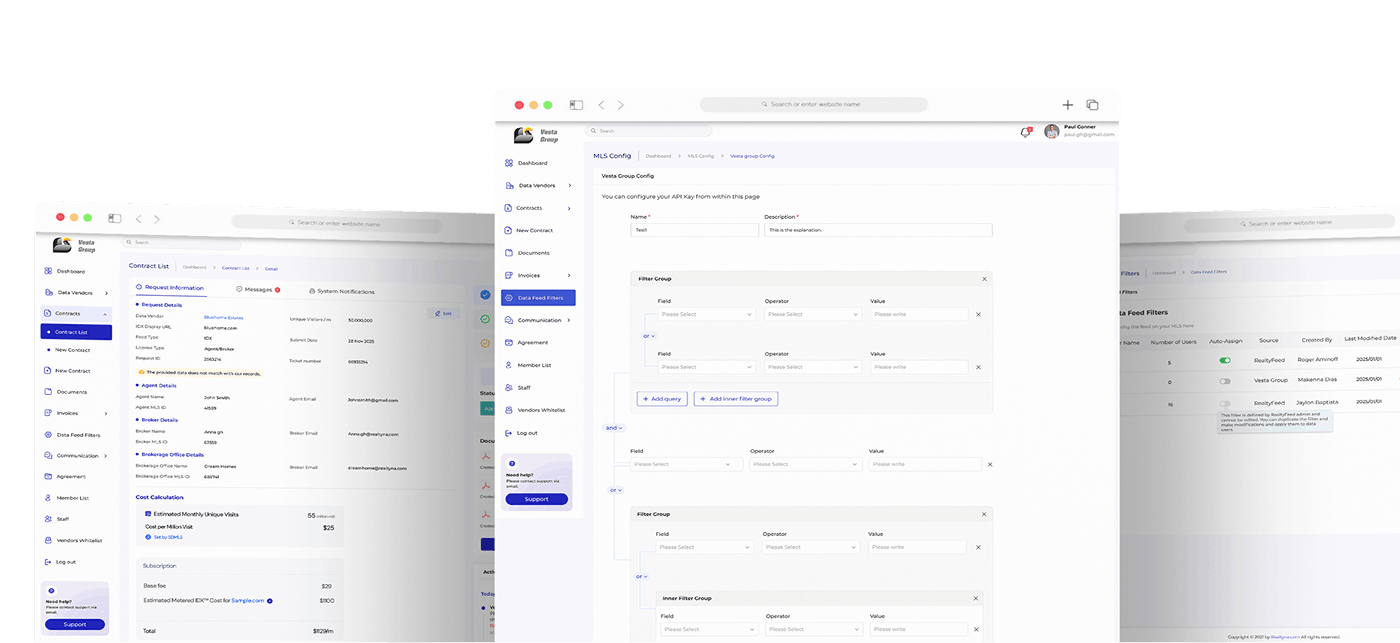
Task: Click Log out icon in center window sidebar
Action: (509, 433)
